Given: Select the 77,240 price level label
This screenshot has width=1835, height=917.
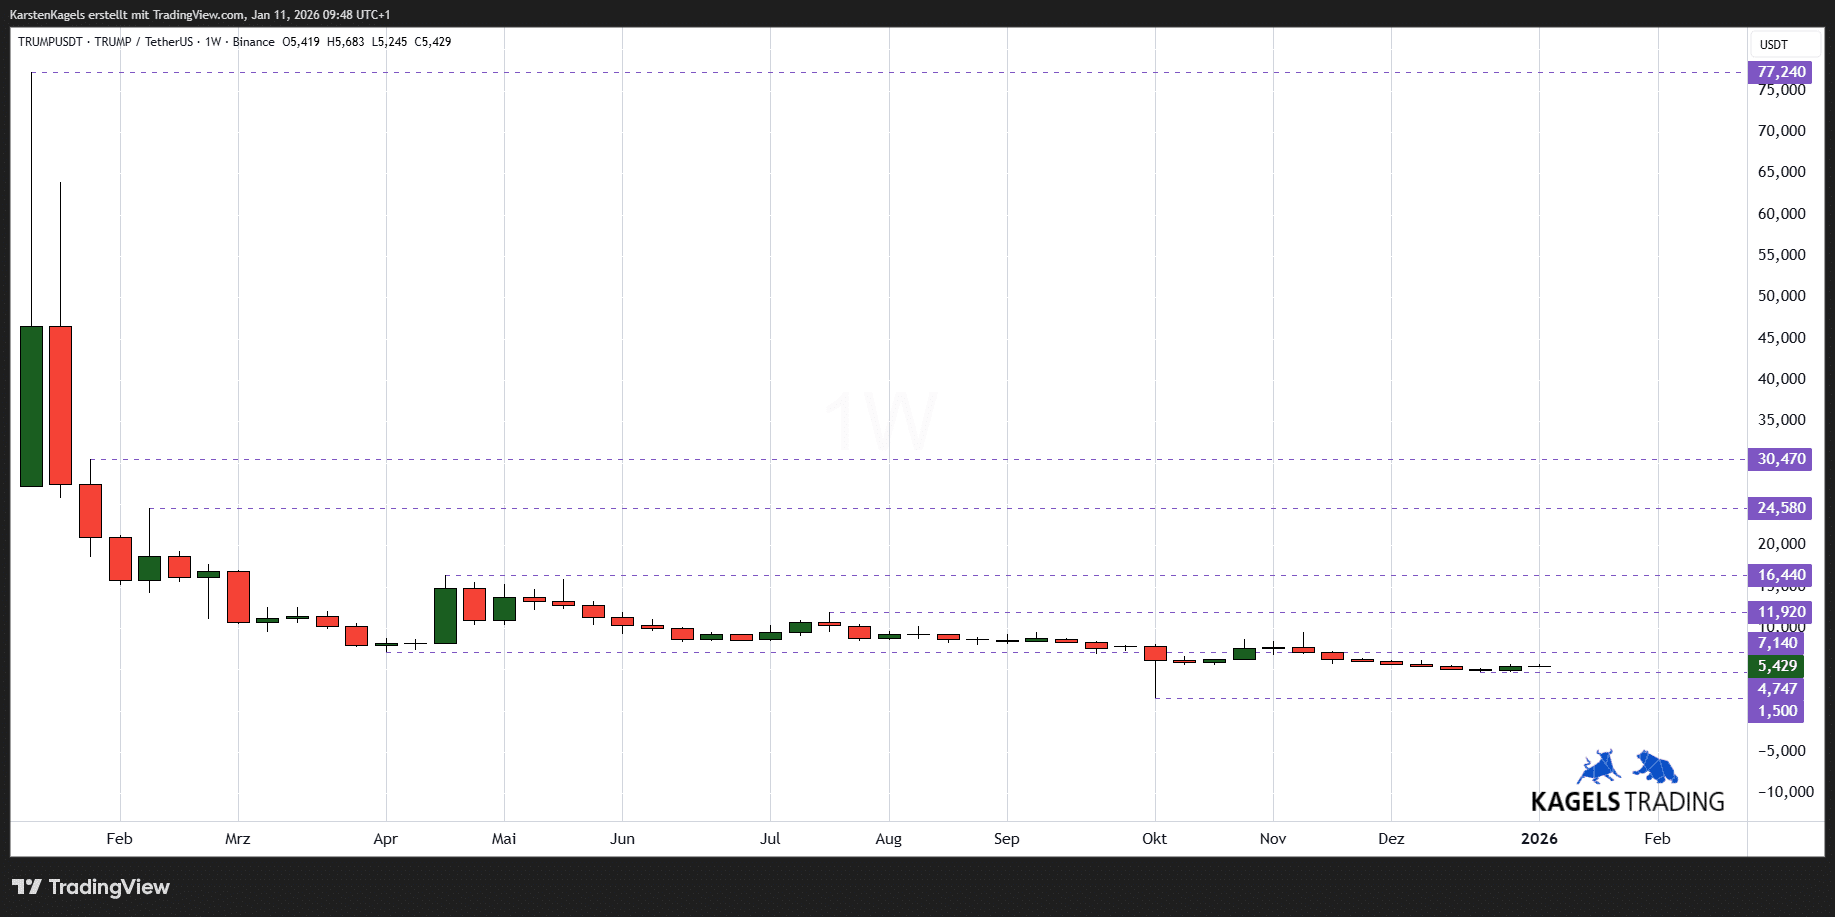Looking at the screenshot, I should pos(1781,72).
